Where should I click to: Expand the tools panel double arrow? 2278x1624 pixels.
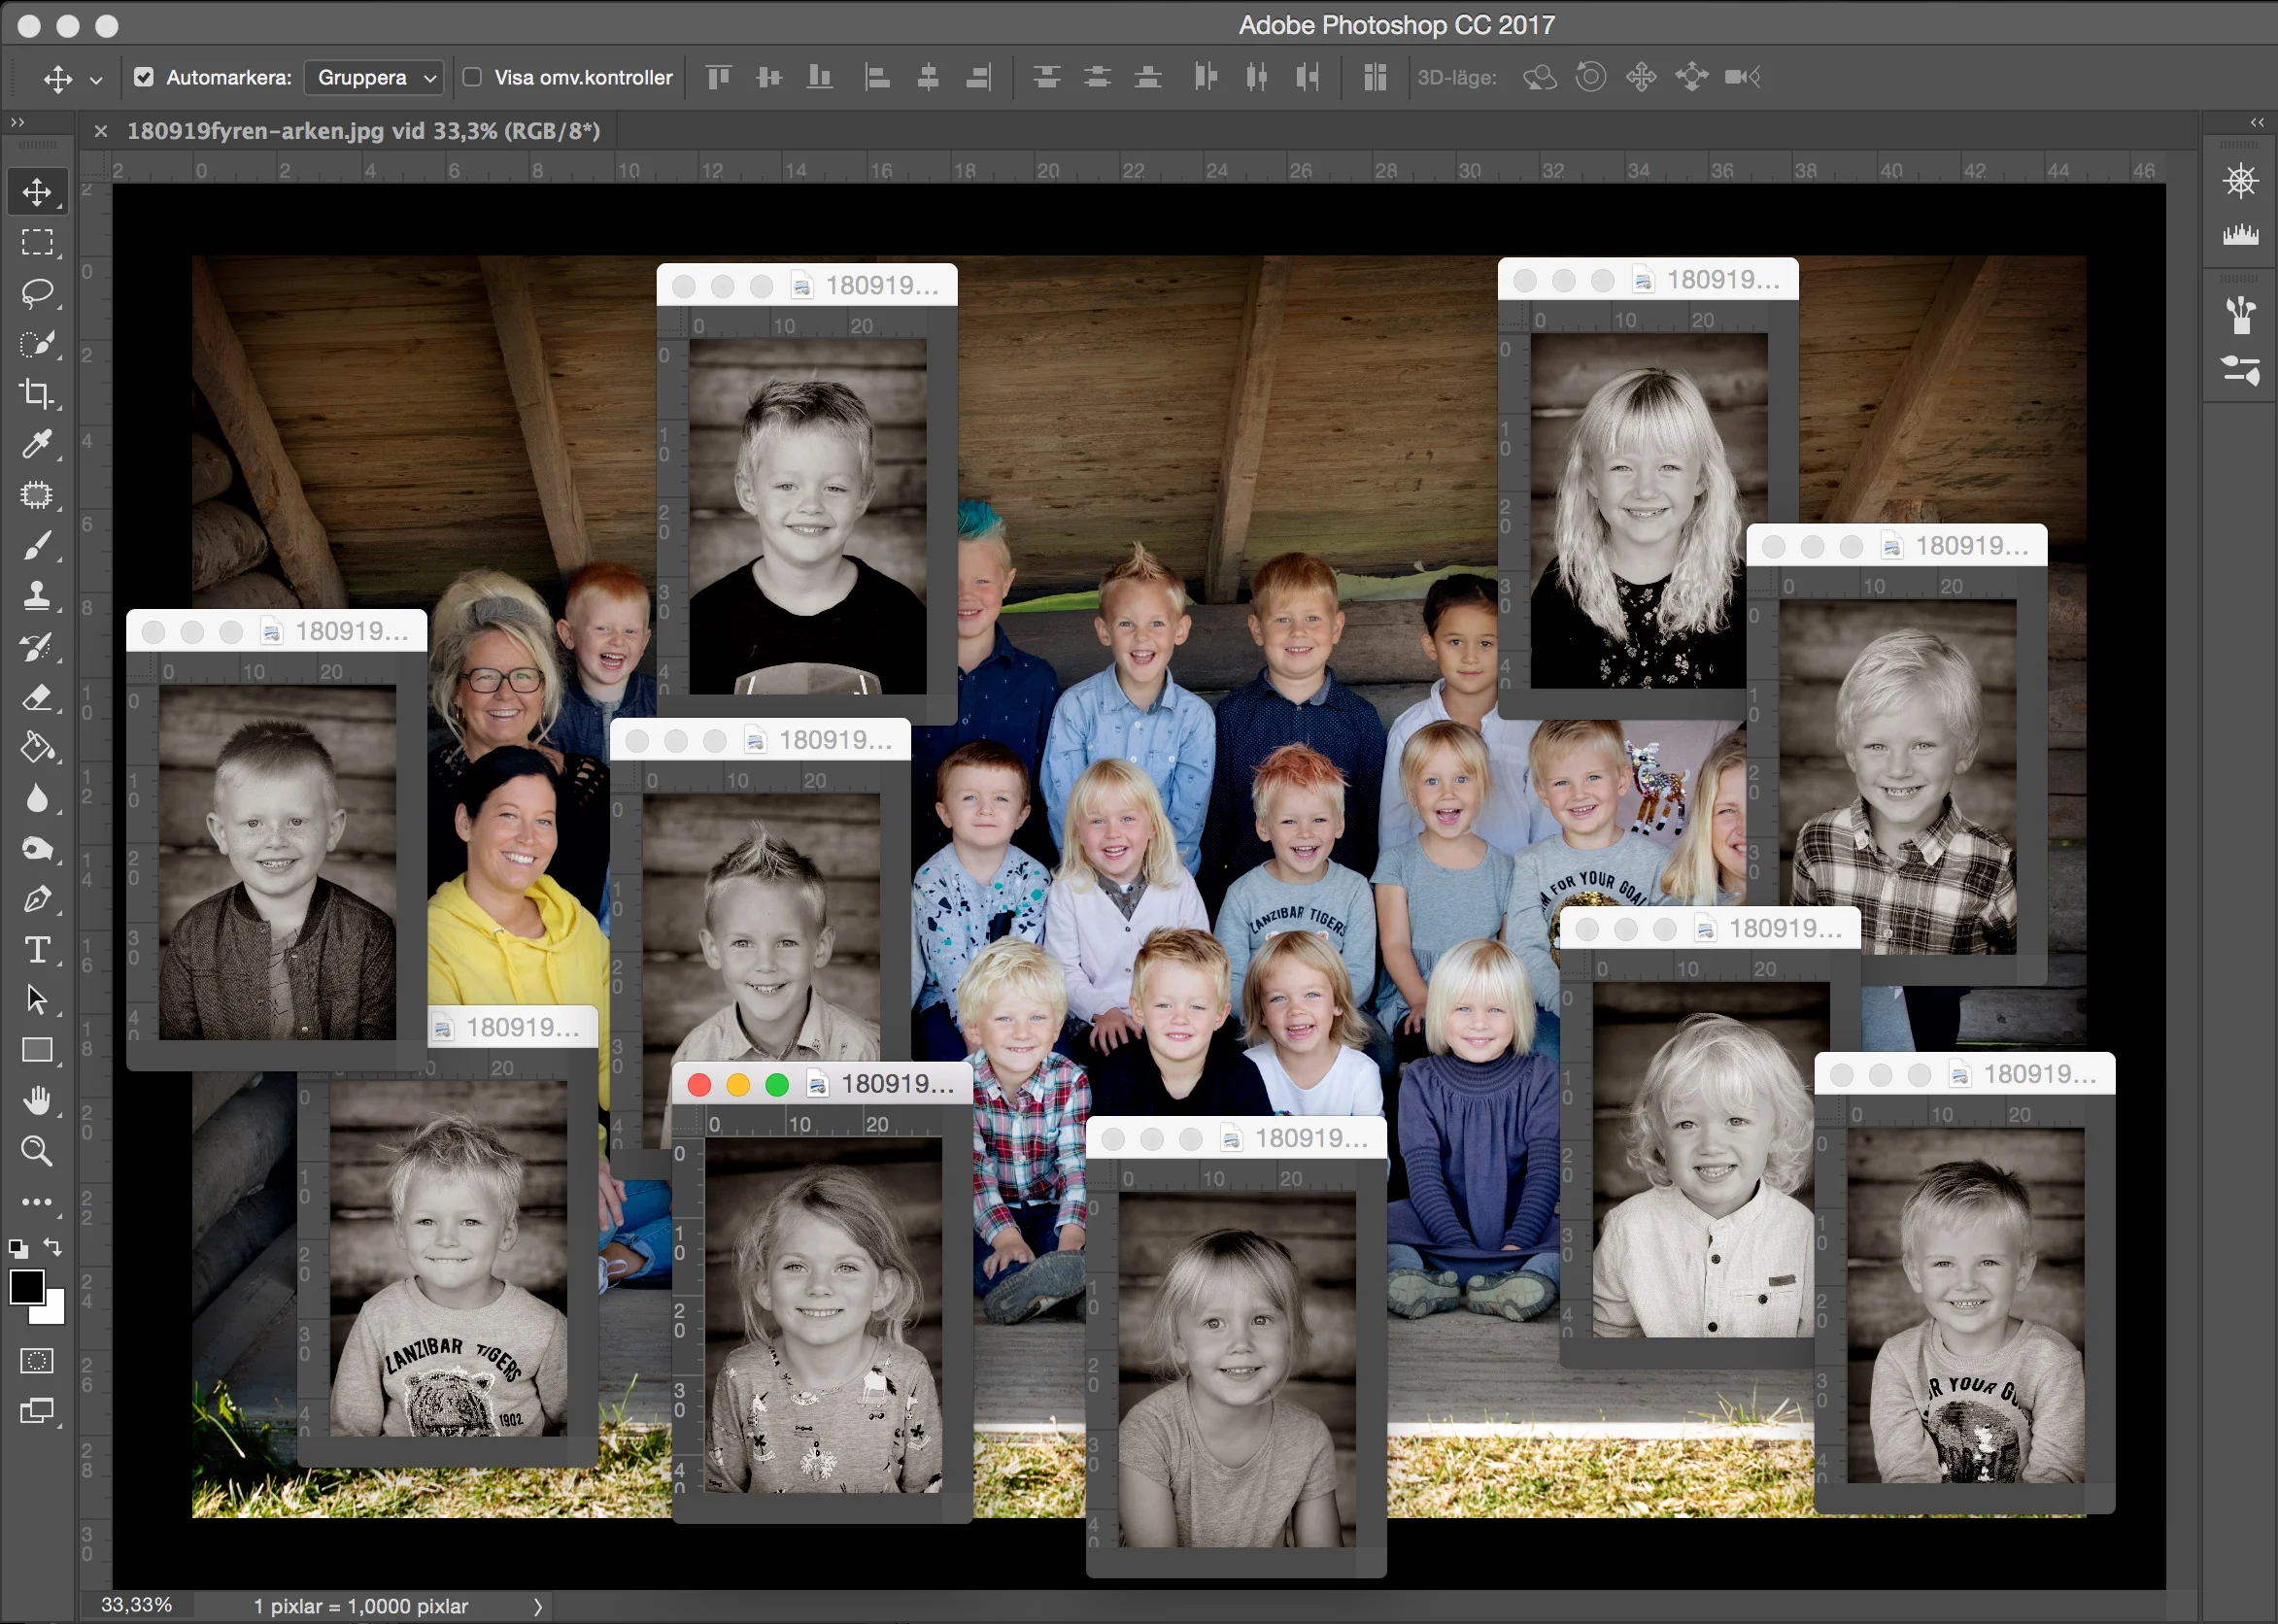point(17,122)
